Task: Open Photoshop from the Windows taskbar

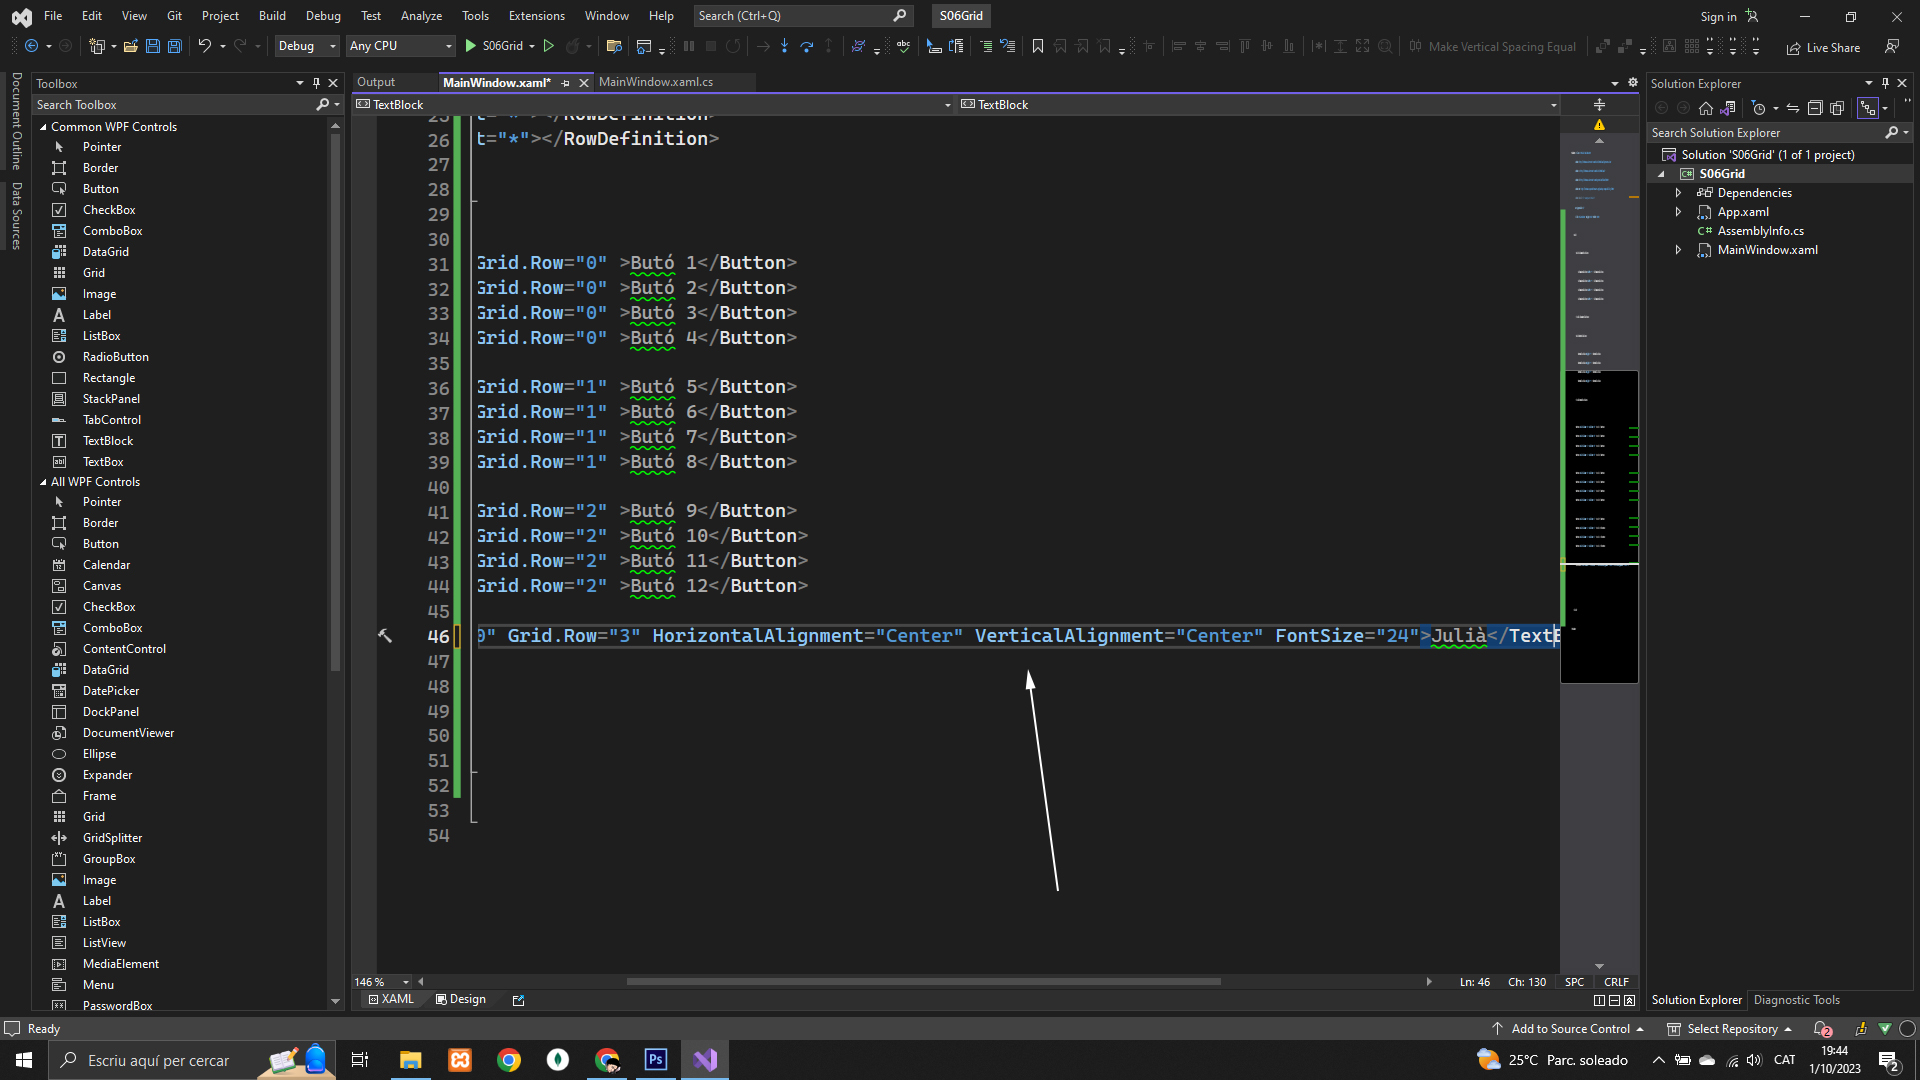Action: pos(656,1060)
